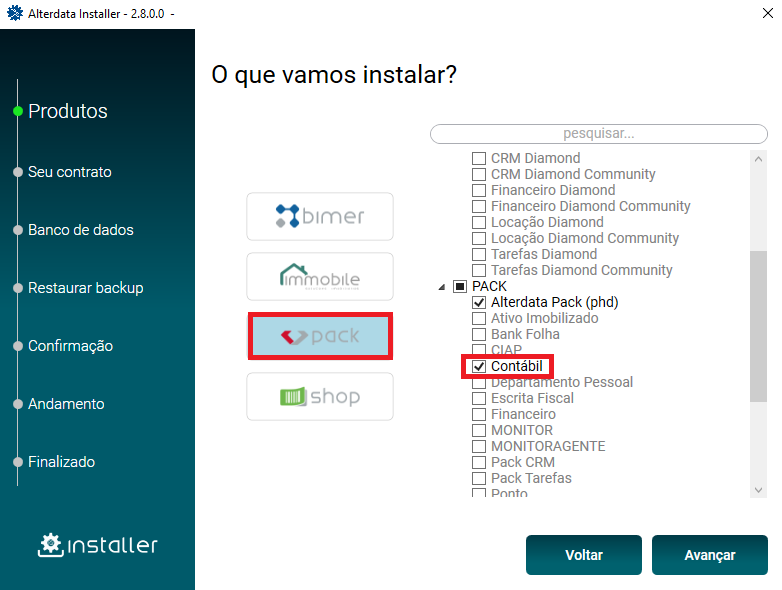Click the Alterdata Pack (phd) label
This screenshot has height=590, width=782.
tap(555, 302)
